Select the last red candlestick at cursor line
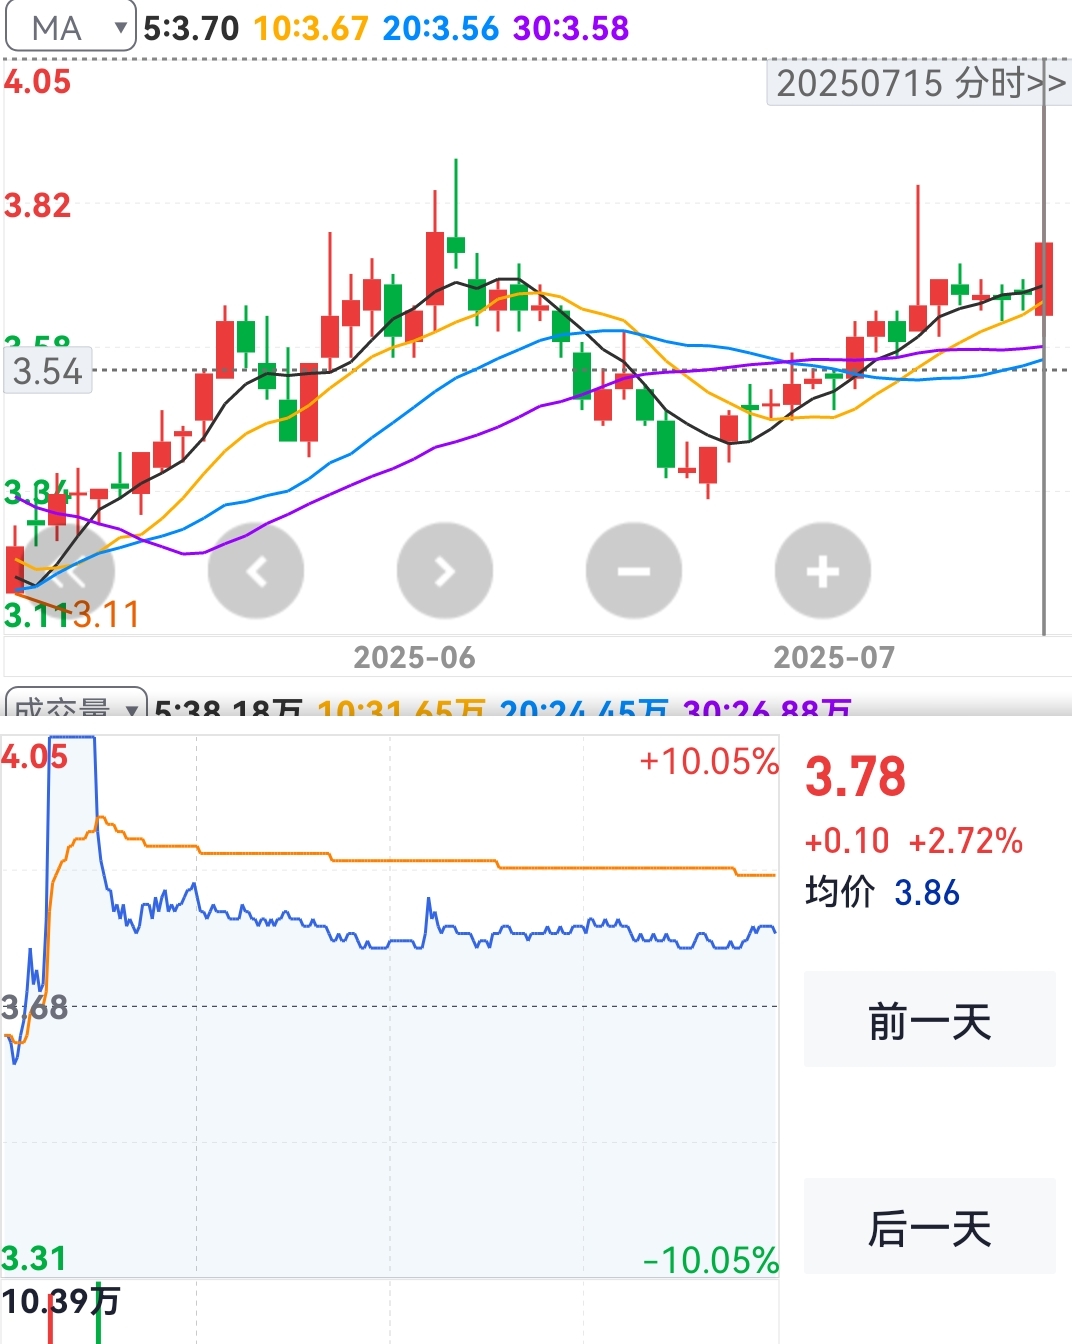 [1044, 279]
